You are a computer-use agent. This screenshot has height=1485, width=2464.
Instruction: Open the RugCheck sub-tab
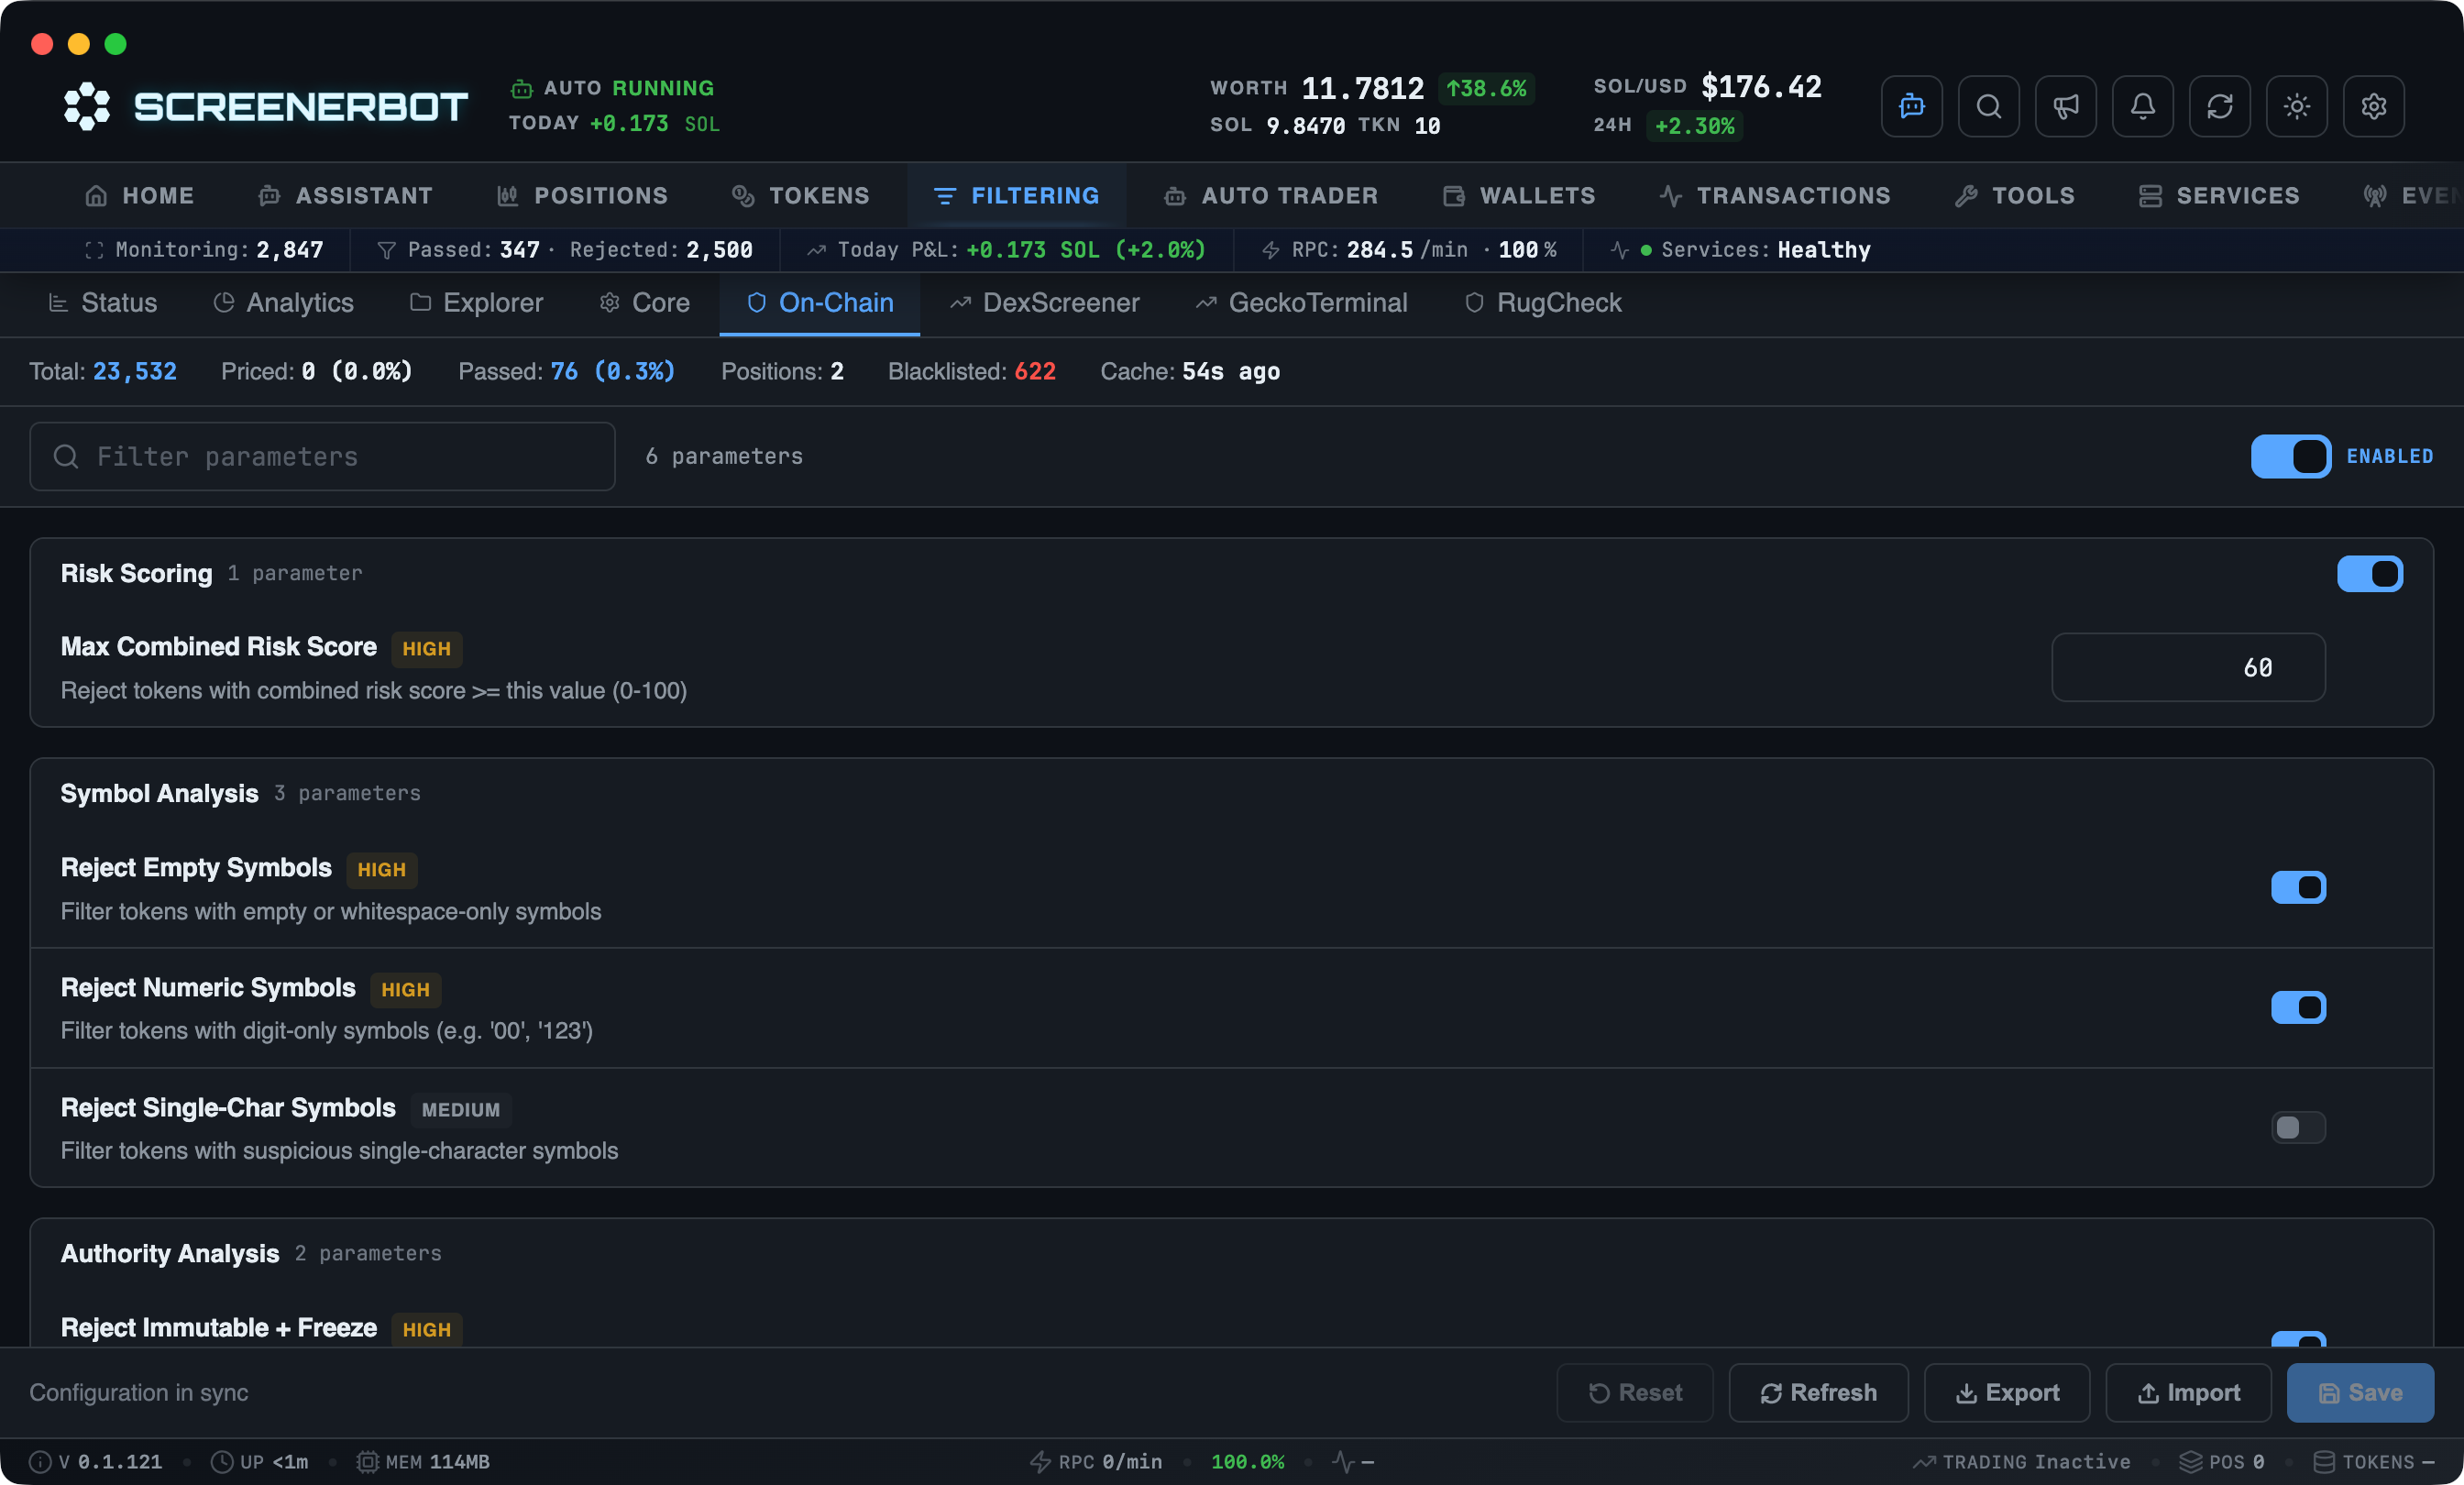click(x=1543, y=303)
